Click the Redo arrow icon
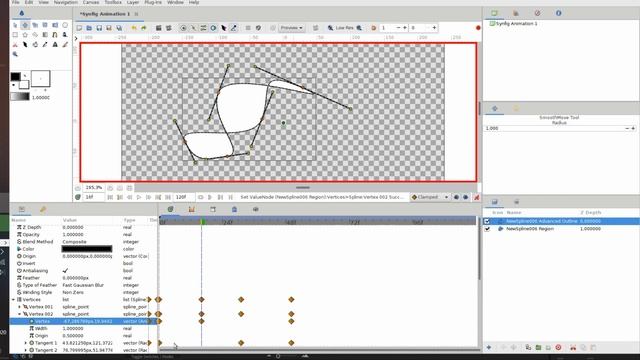640x360 pixels. click(x=144, y=28)
